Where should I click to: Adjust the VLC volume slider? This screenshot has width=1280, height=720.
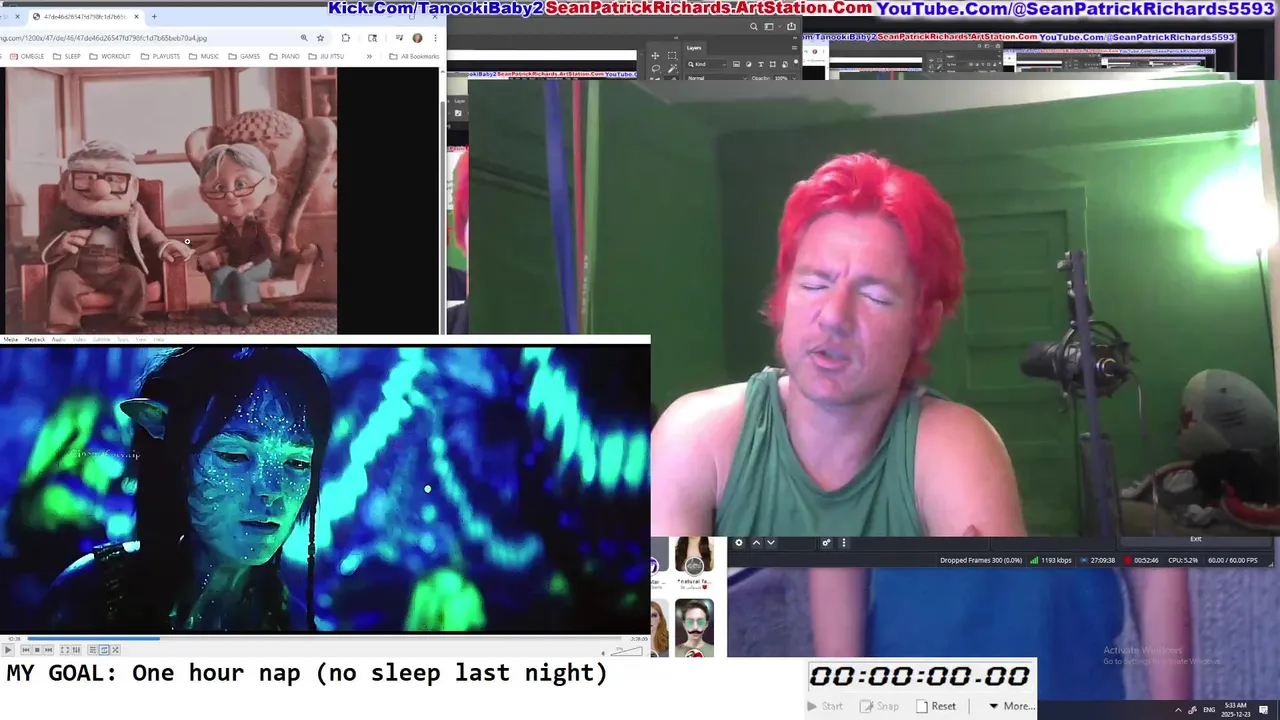tap(627, 652)
